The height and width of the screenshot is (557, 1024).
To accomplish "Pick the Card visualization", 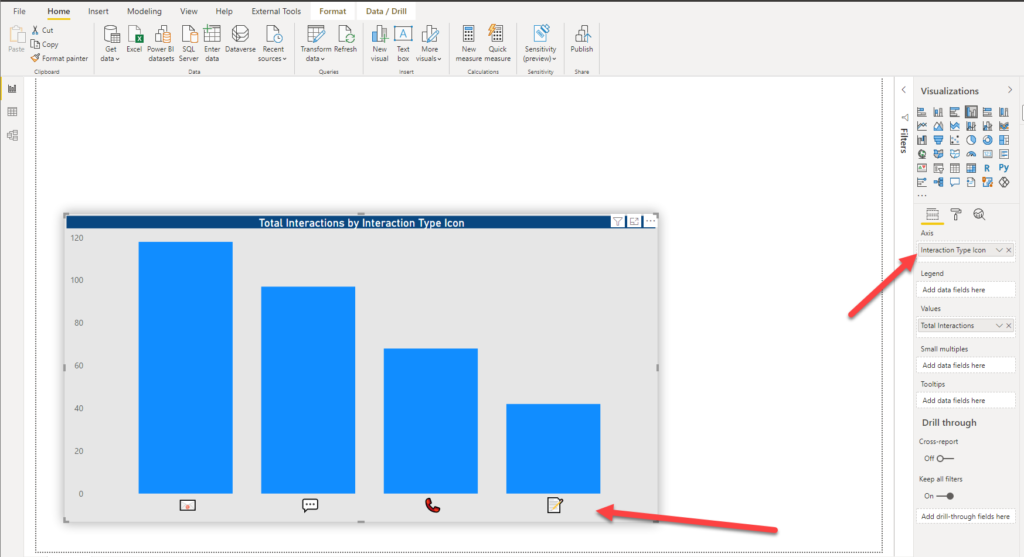I will click(x=987, y=154).
